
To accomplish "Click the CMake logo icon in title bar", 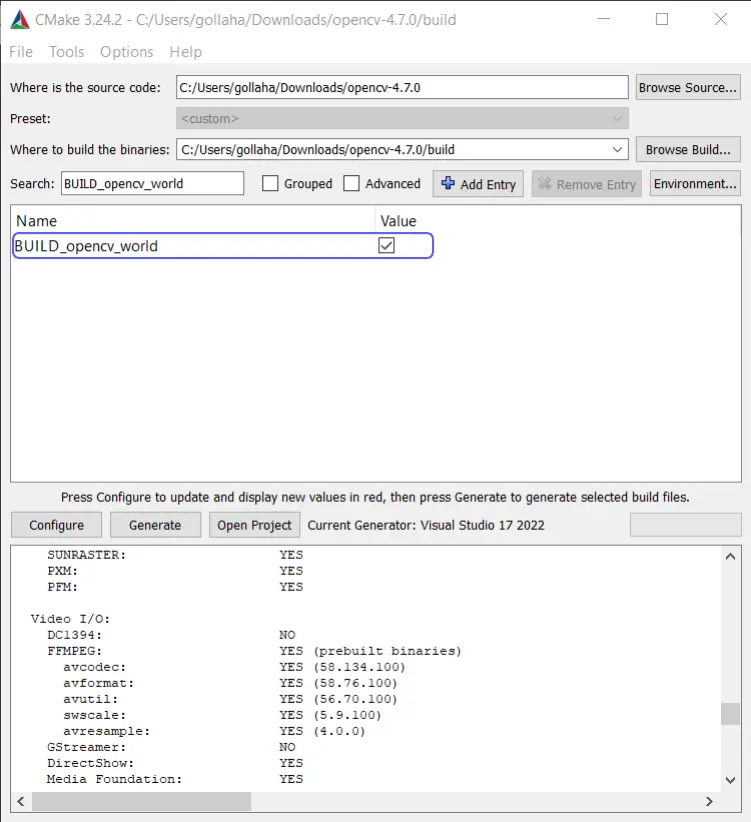I will point(20,19).
